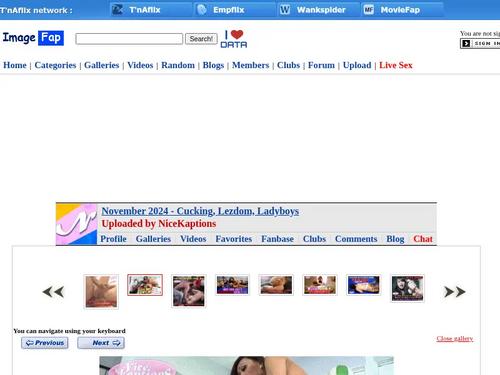This screenshot has width=500, height=375.
Task: Open the Categories menu item
Action: tap(55, 65)
